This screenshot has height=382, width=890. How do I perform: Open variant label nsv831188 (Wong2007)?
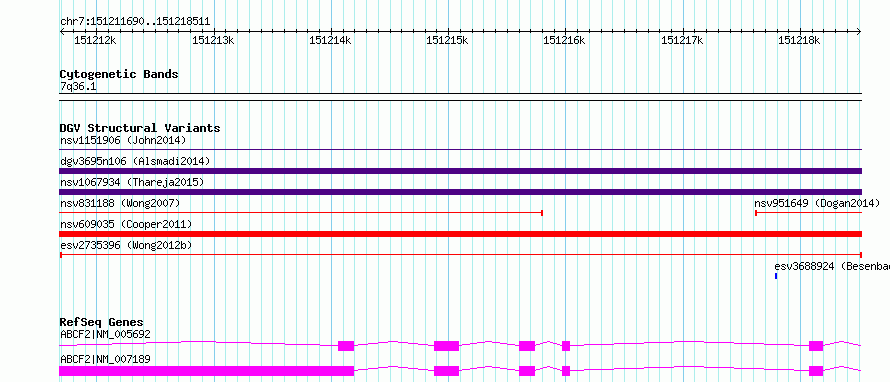120,203
